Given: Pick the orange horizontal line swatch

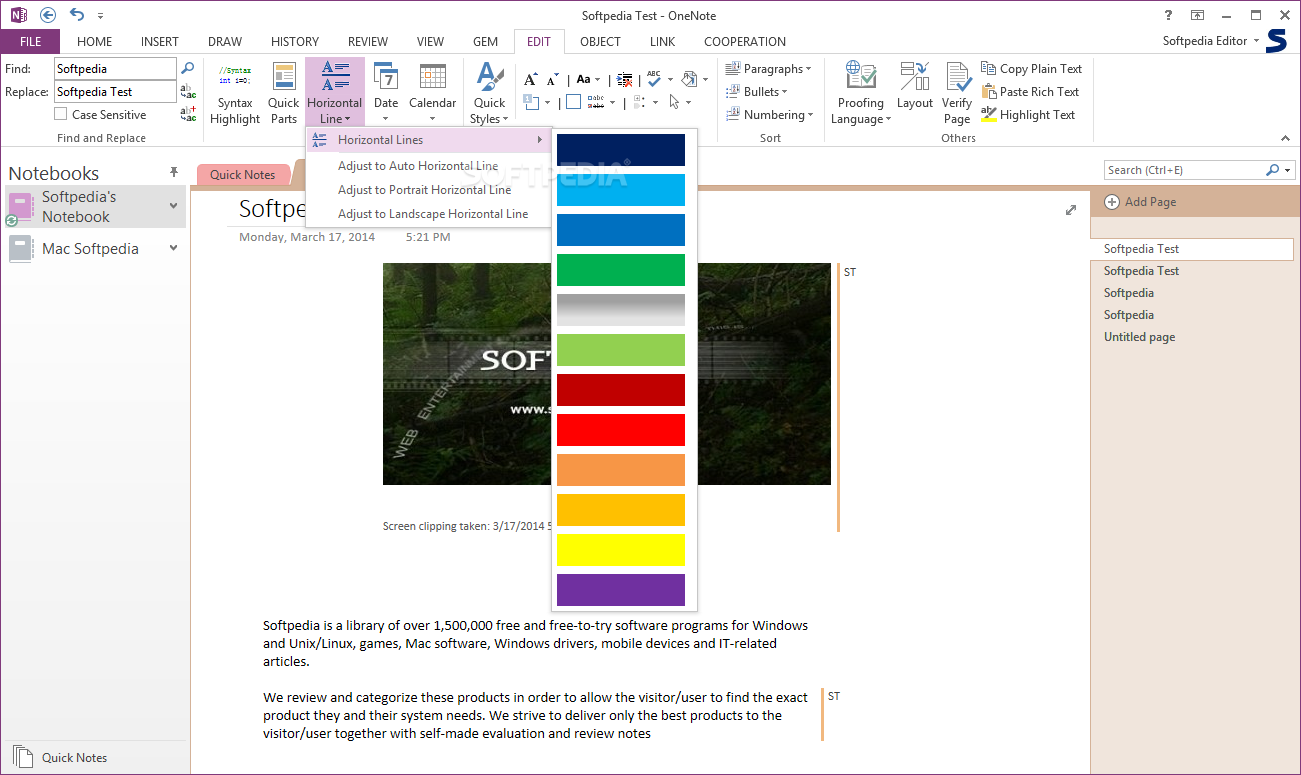Looking at the screenshot, I should click(x=621, y=470).
